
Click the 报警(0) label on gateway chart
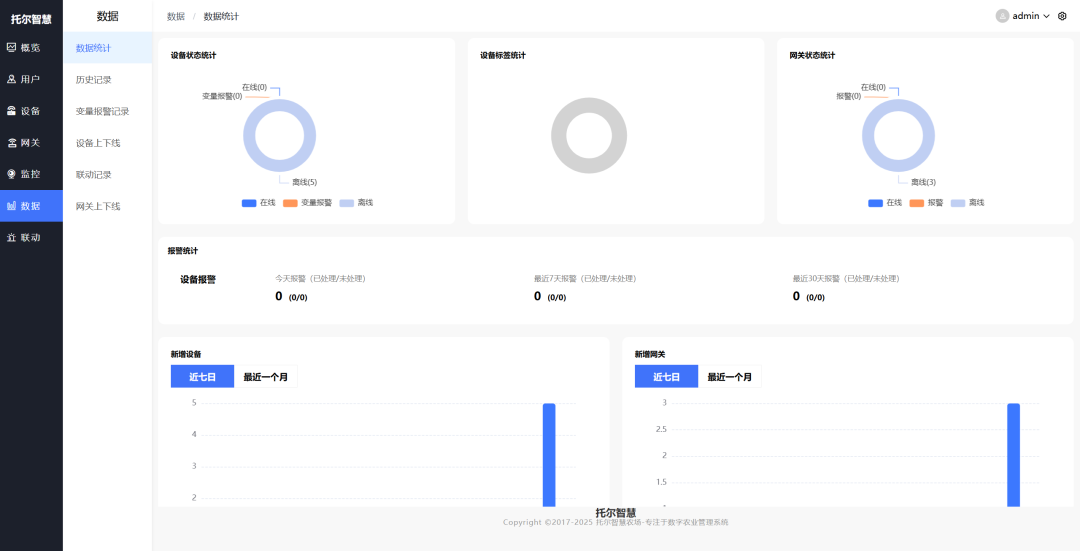click(849, 96)
